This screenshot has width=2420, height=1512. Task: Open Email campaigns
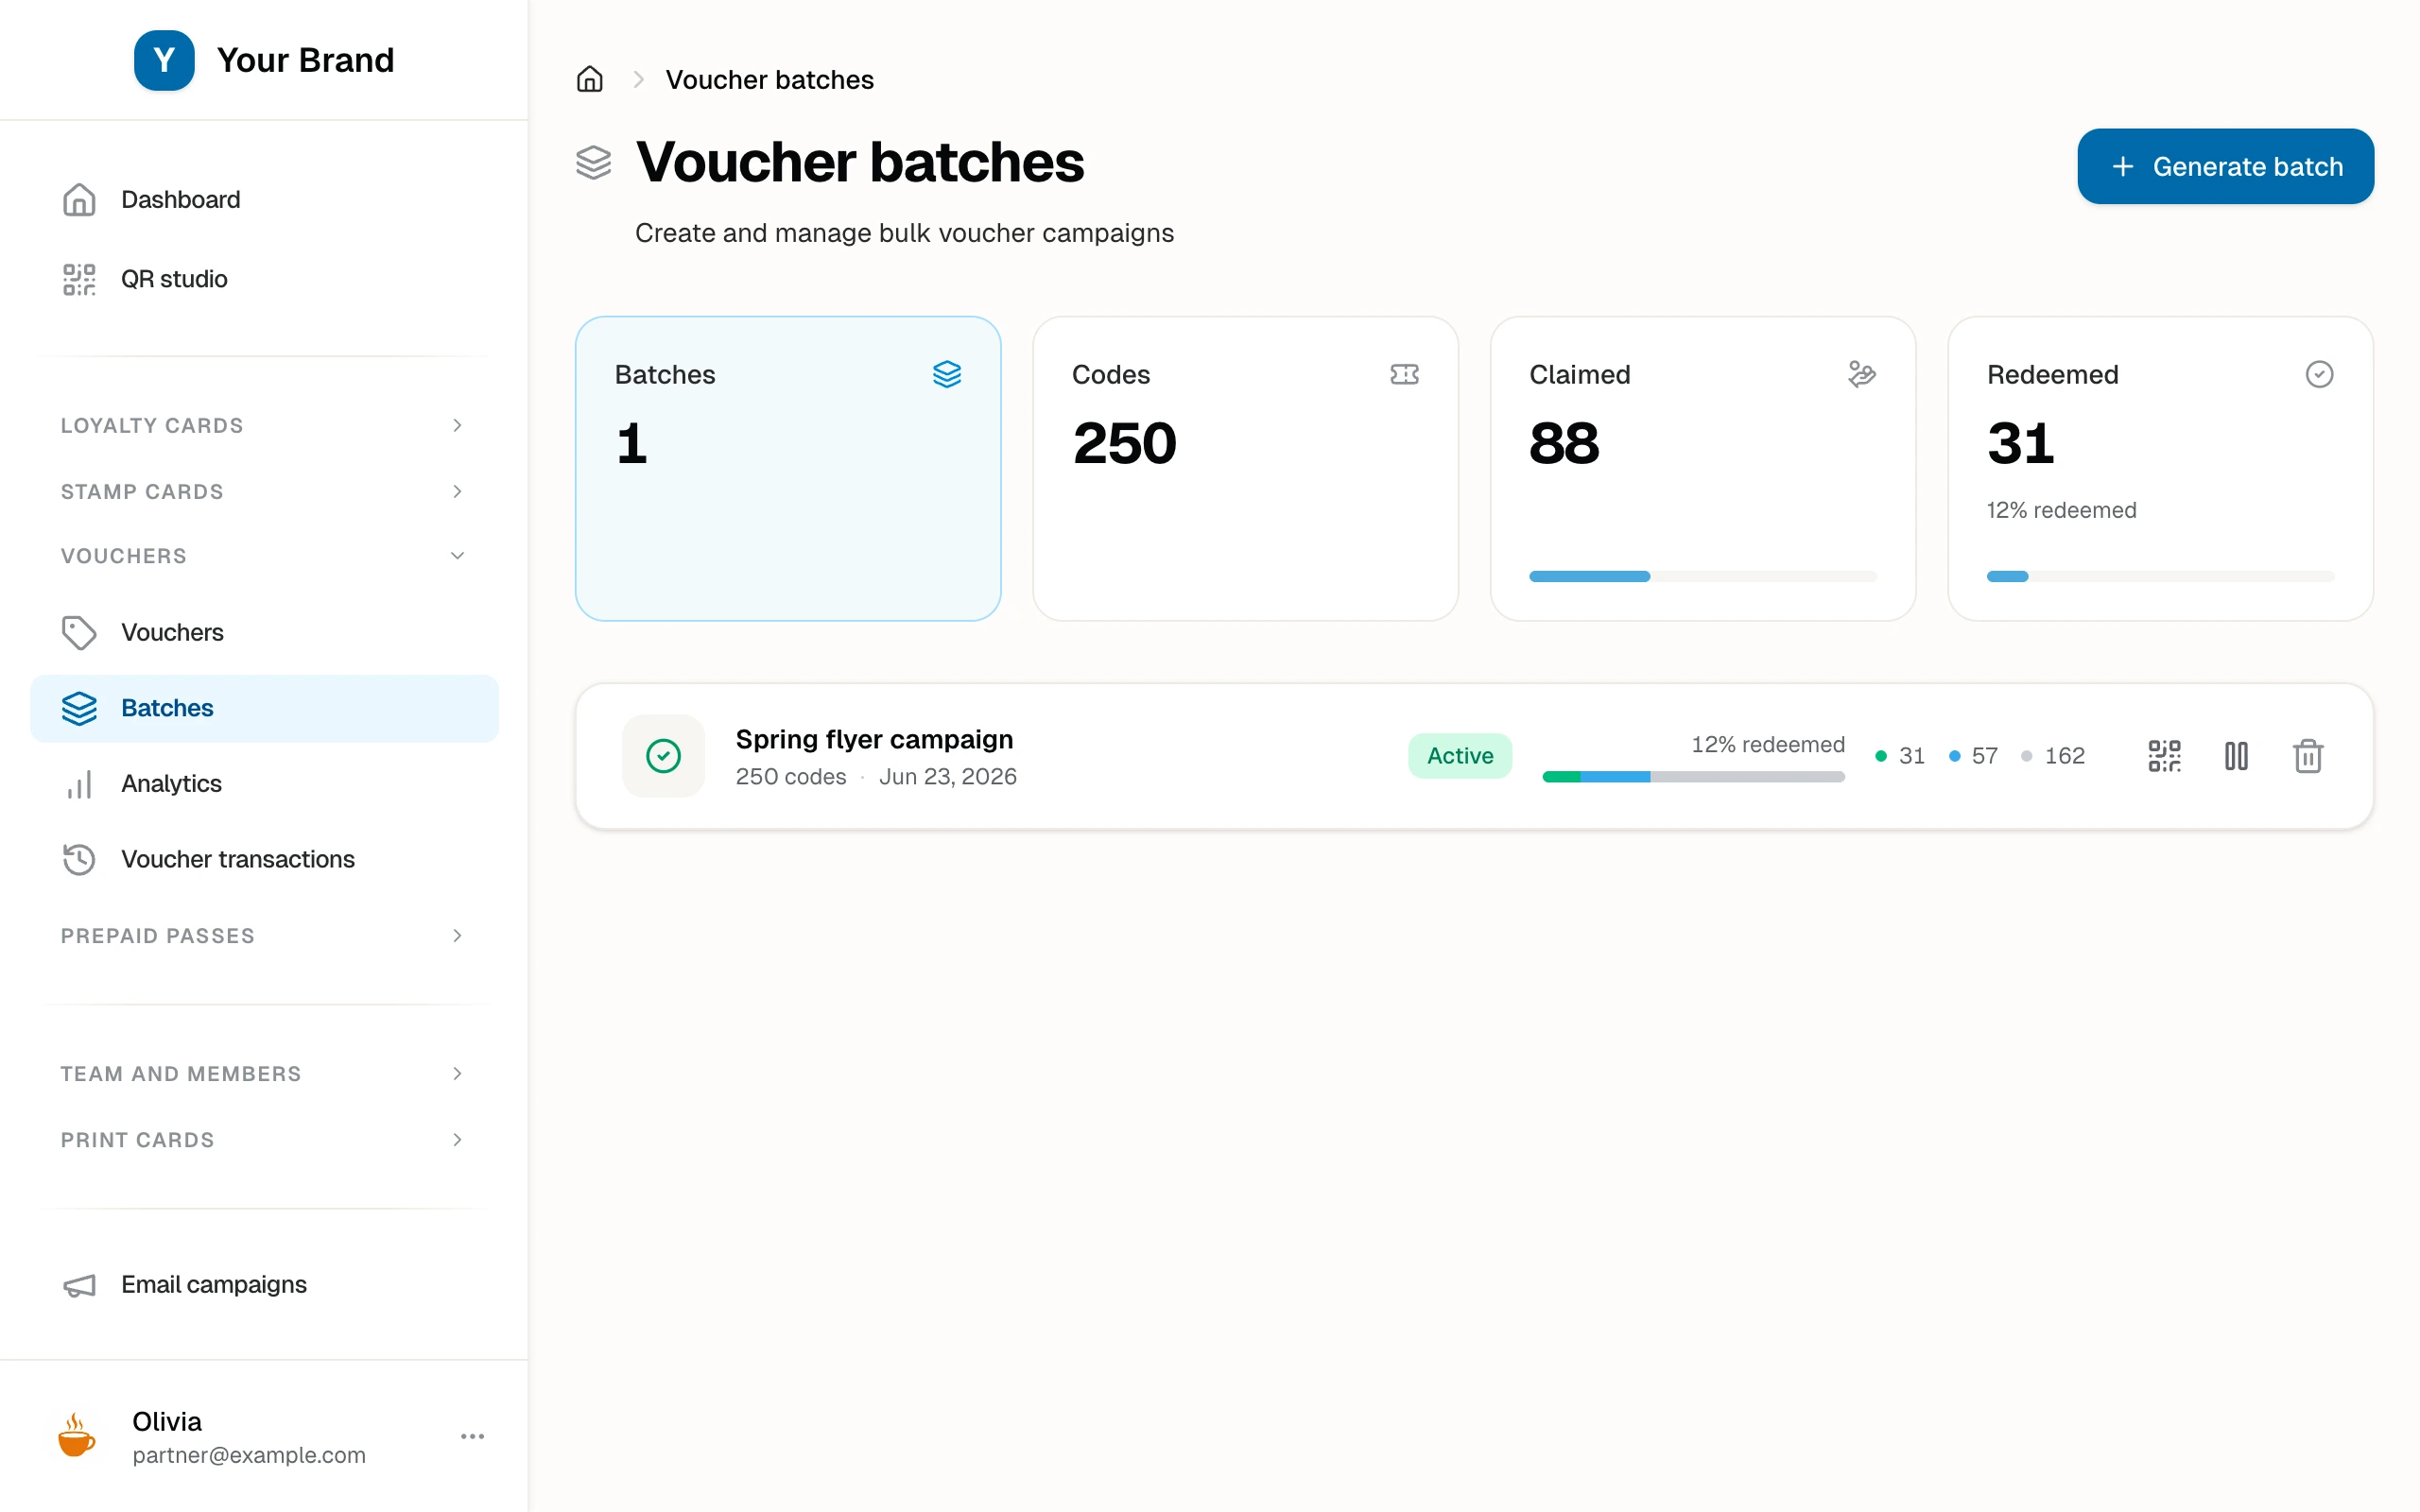coord(264,1284)
